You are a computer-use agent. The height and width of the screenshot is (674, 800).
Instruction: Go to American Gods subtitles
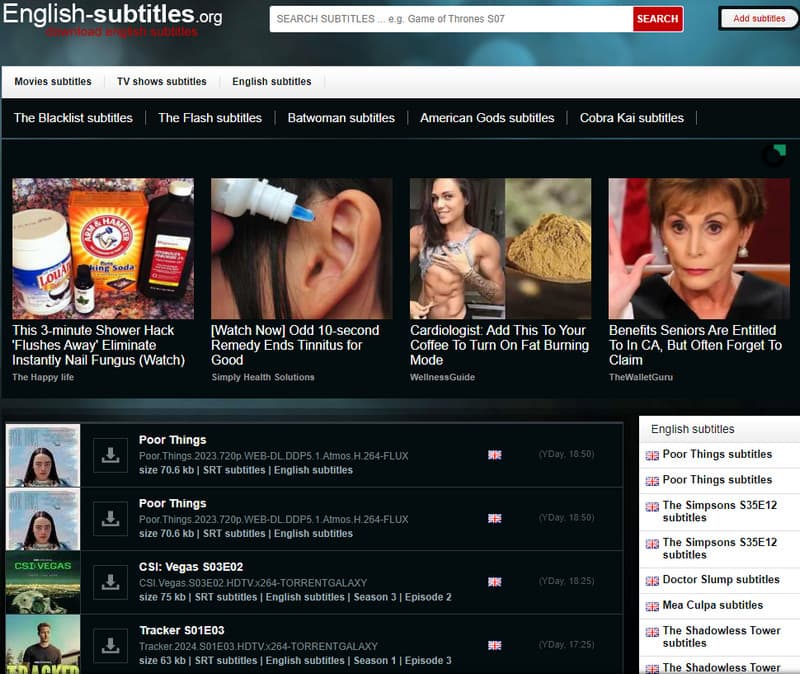(487, 118)
